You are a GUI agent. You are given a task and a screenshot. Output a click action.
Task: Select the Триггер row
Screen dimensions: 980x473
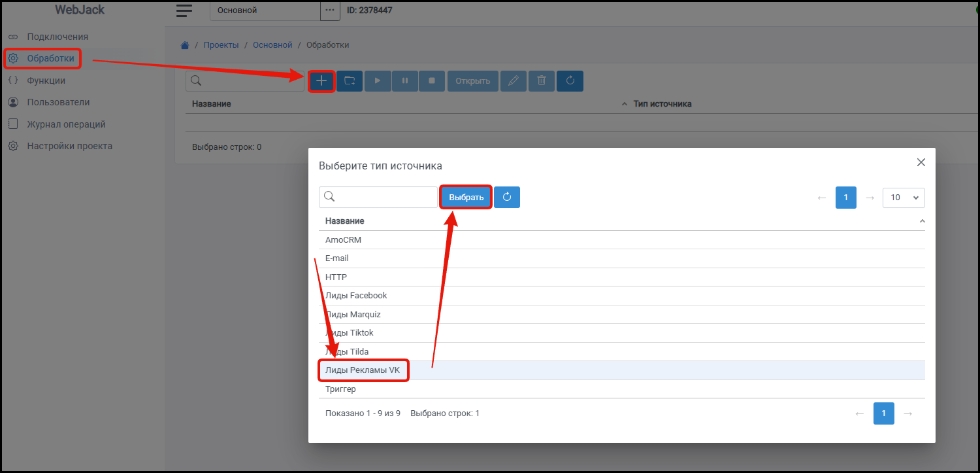[622, 389]
